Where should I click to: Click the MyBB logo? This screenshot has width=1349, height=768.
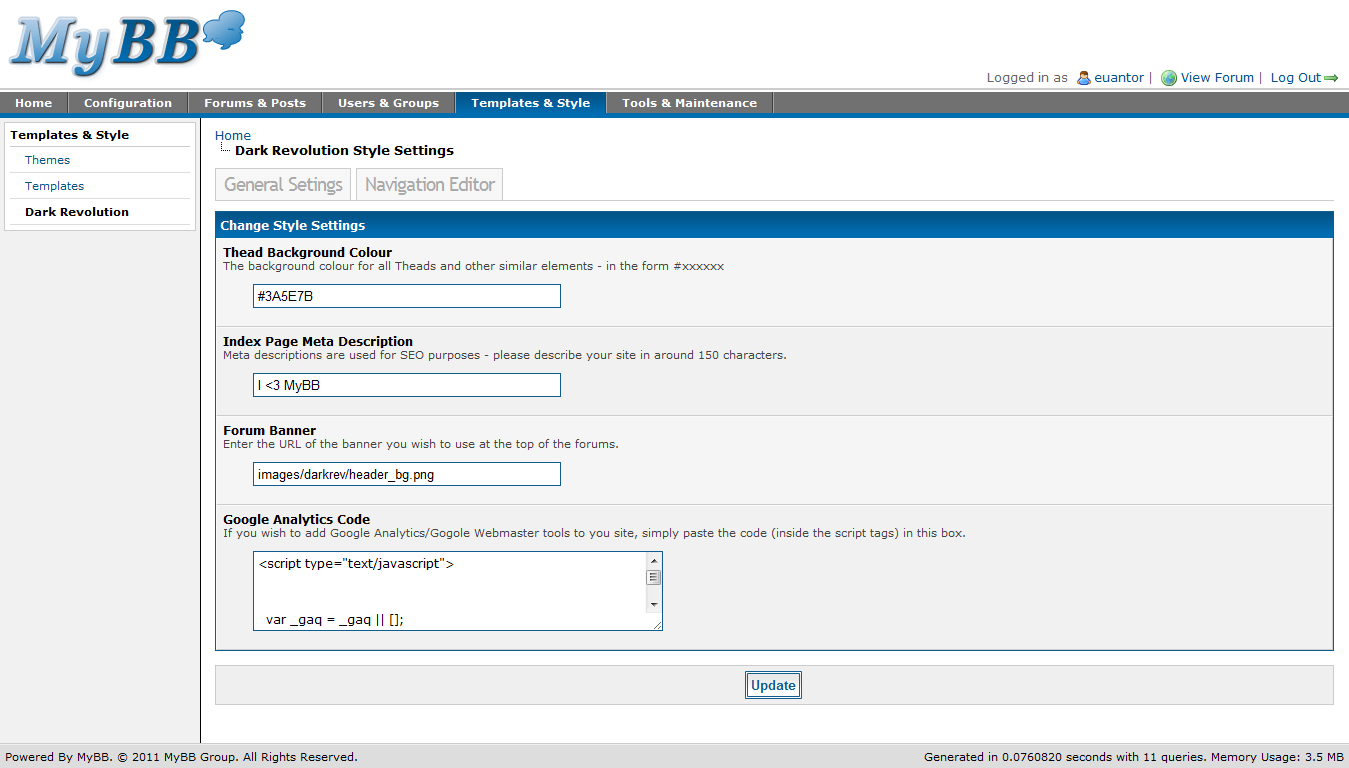(126, 44)
